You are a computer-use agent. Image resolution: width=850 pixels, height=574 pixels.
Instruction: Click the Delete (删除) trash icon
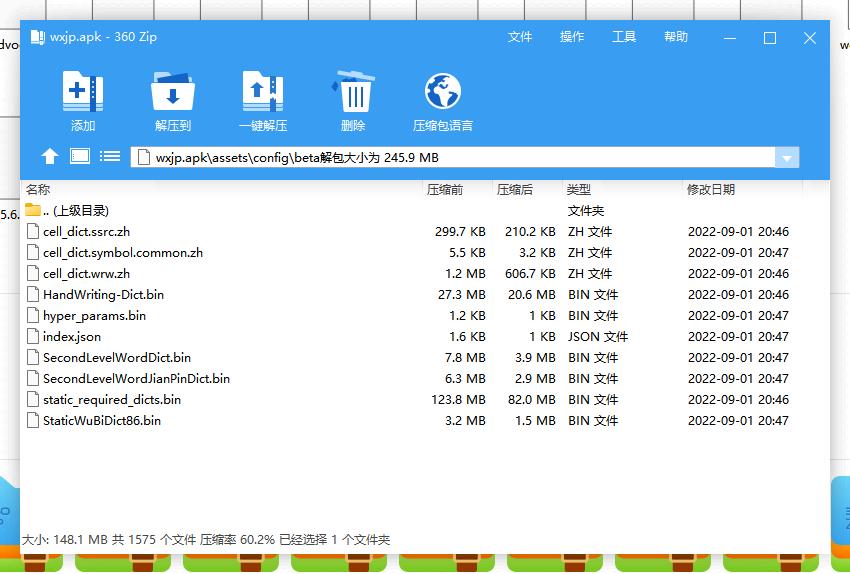coord(353,92)
